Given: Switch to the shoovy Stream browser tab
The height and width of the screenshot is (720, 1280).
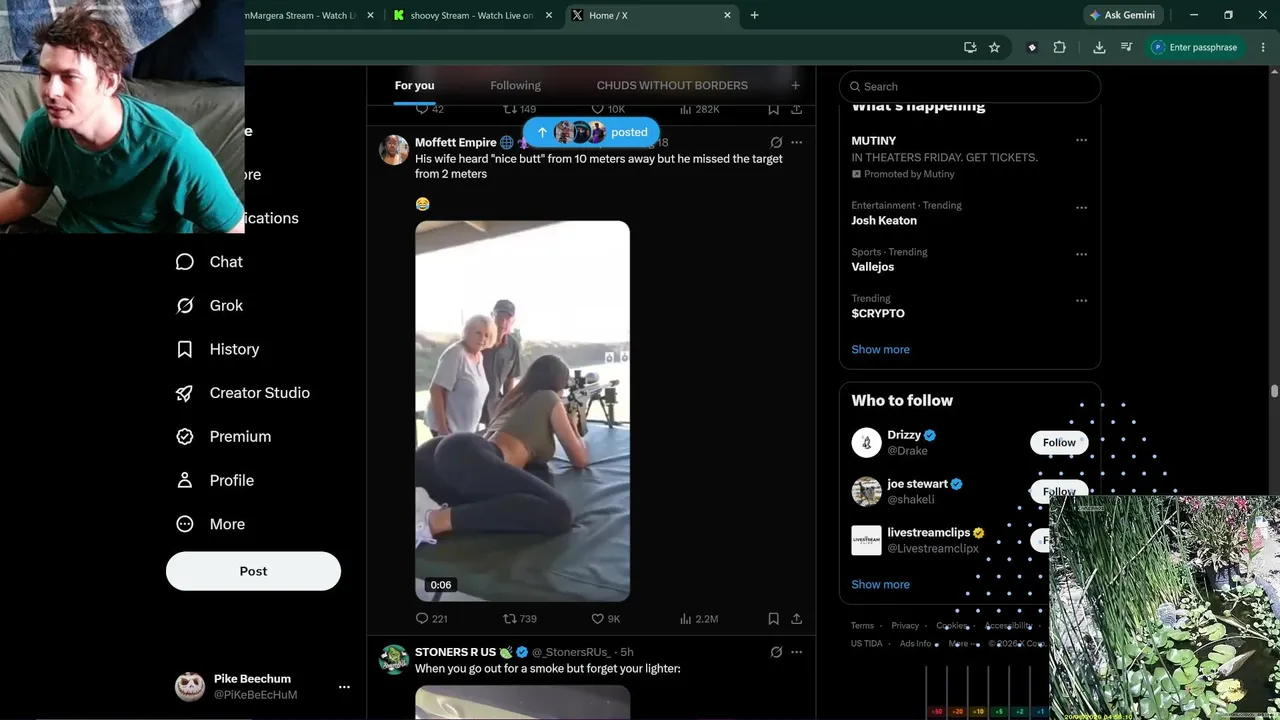Looking at the screenshot, I should coord(472,15).
